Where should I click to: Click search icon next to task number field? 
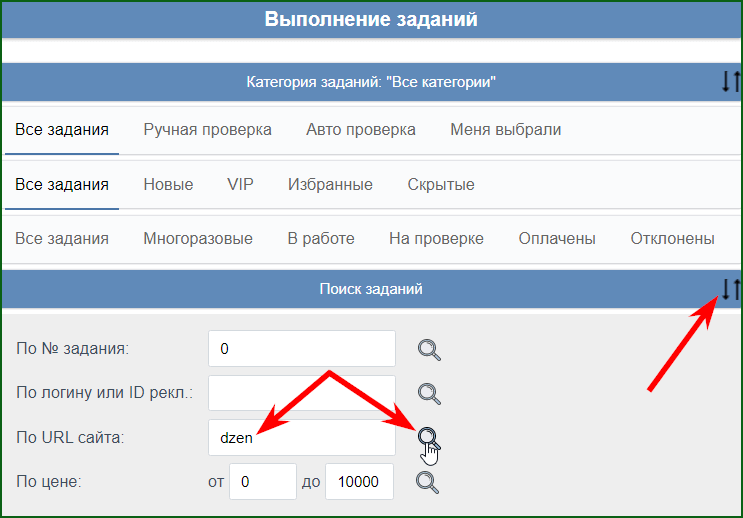pyautogui.click(x=429, y=350)
